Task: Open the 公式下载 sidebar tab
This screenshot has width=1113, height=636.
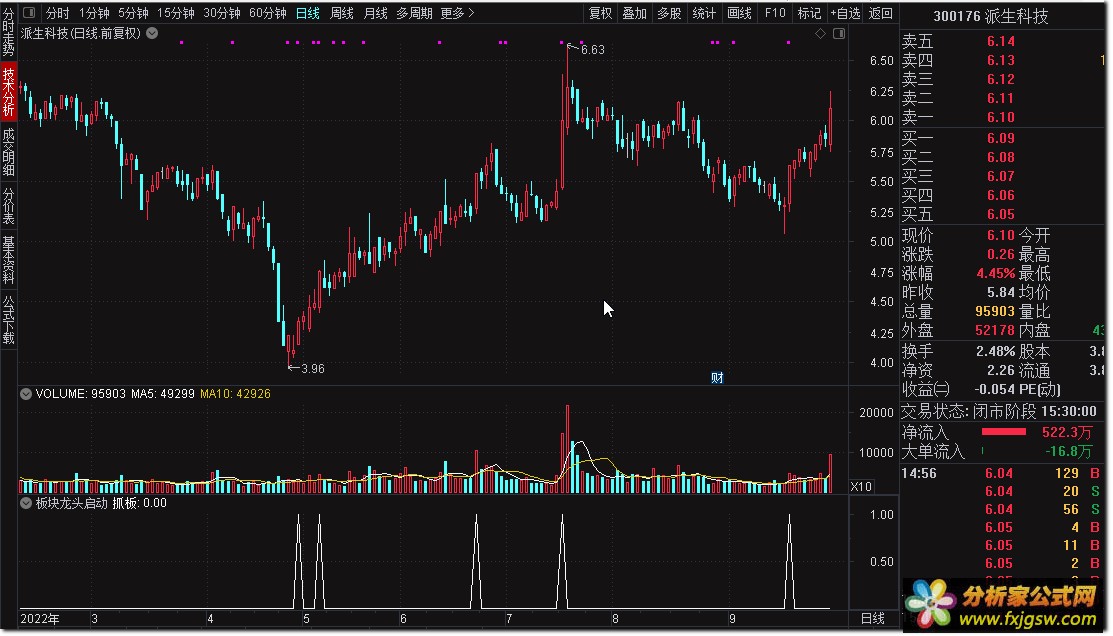Action: point(9,319)
